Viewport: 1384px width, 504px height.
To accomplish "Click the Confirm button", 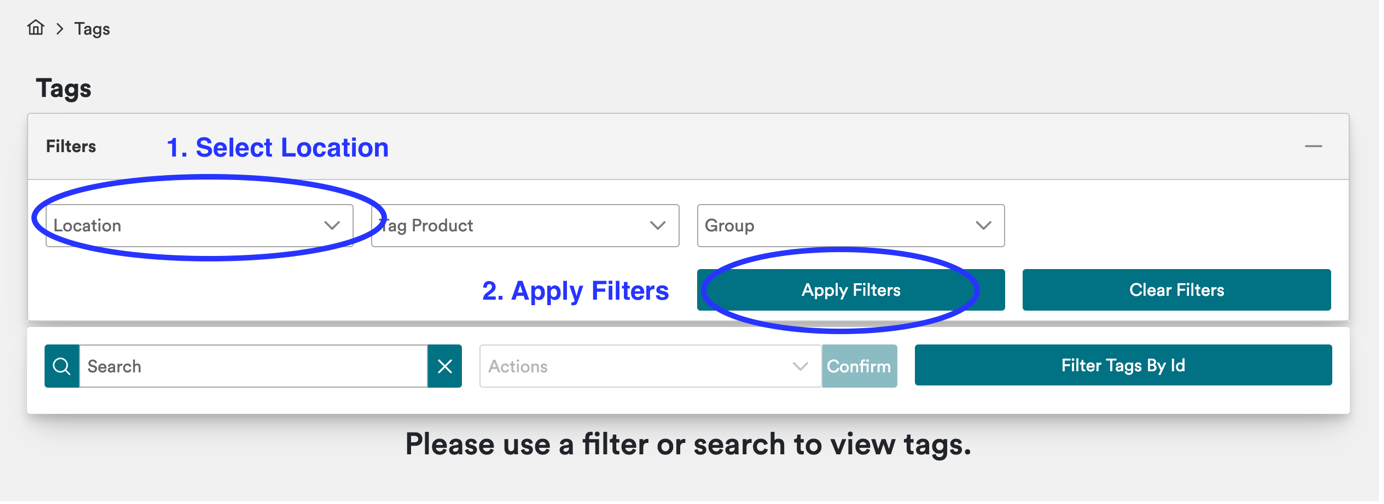I will pos(859,367).
